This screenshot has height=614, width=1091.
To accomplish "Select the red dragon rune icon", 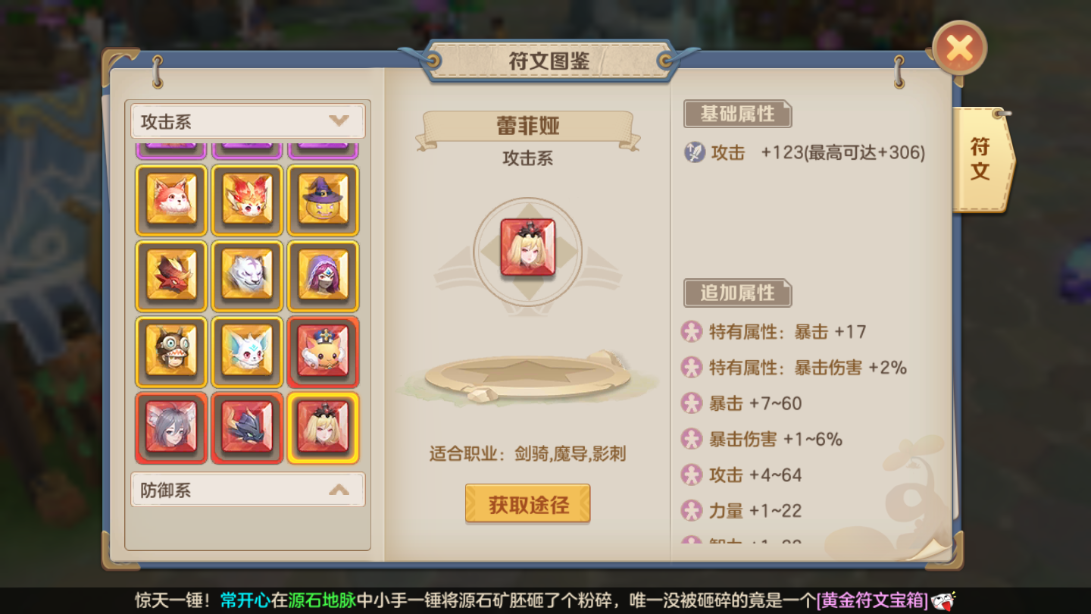I will click(x=171, y=276).
